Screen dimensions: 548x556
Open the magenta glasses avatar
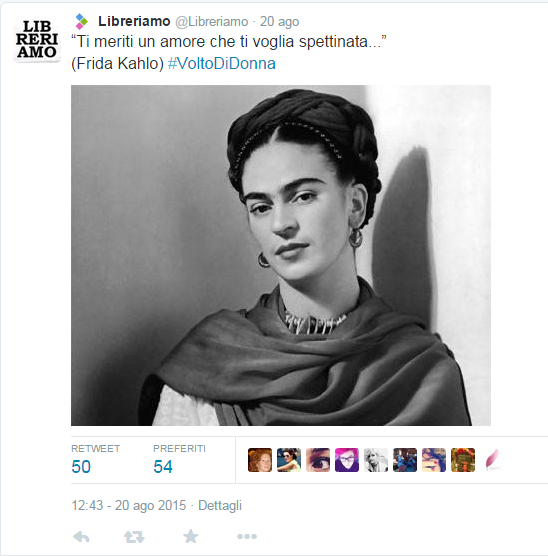click(x=347, y=460)
